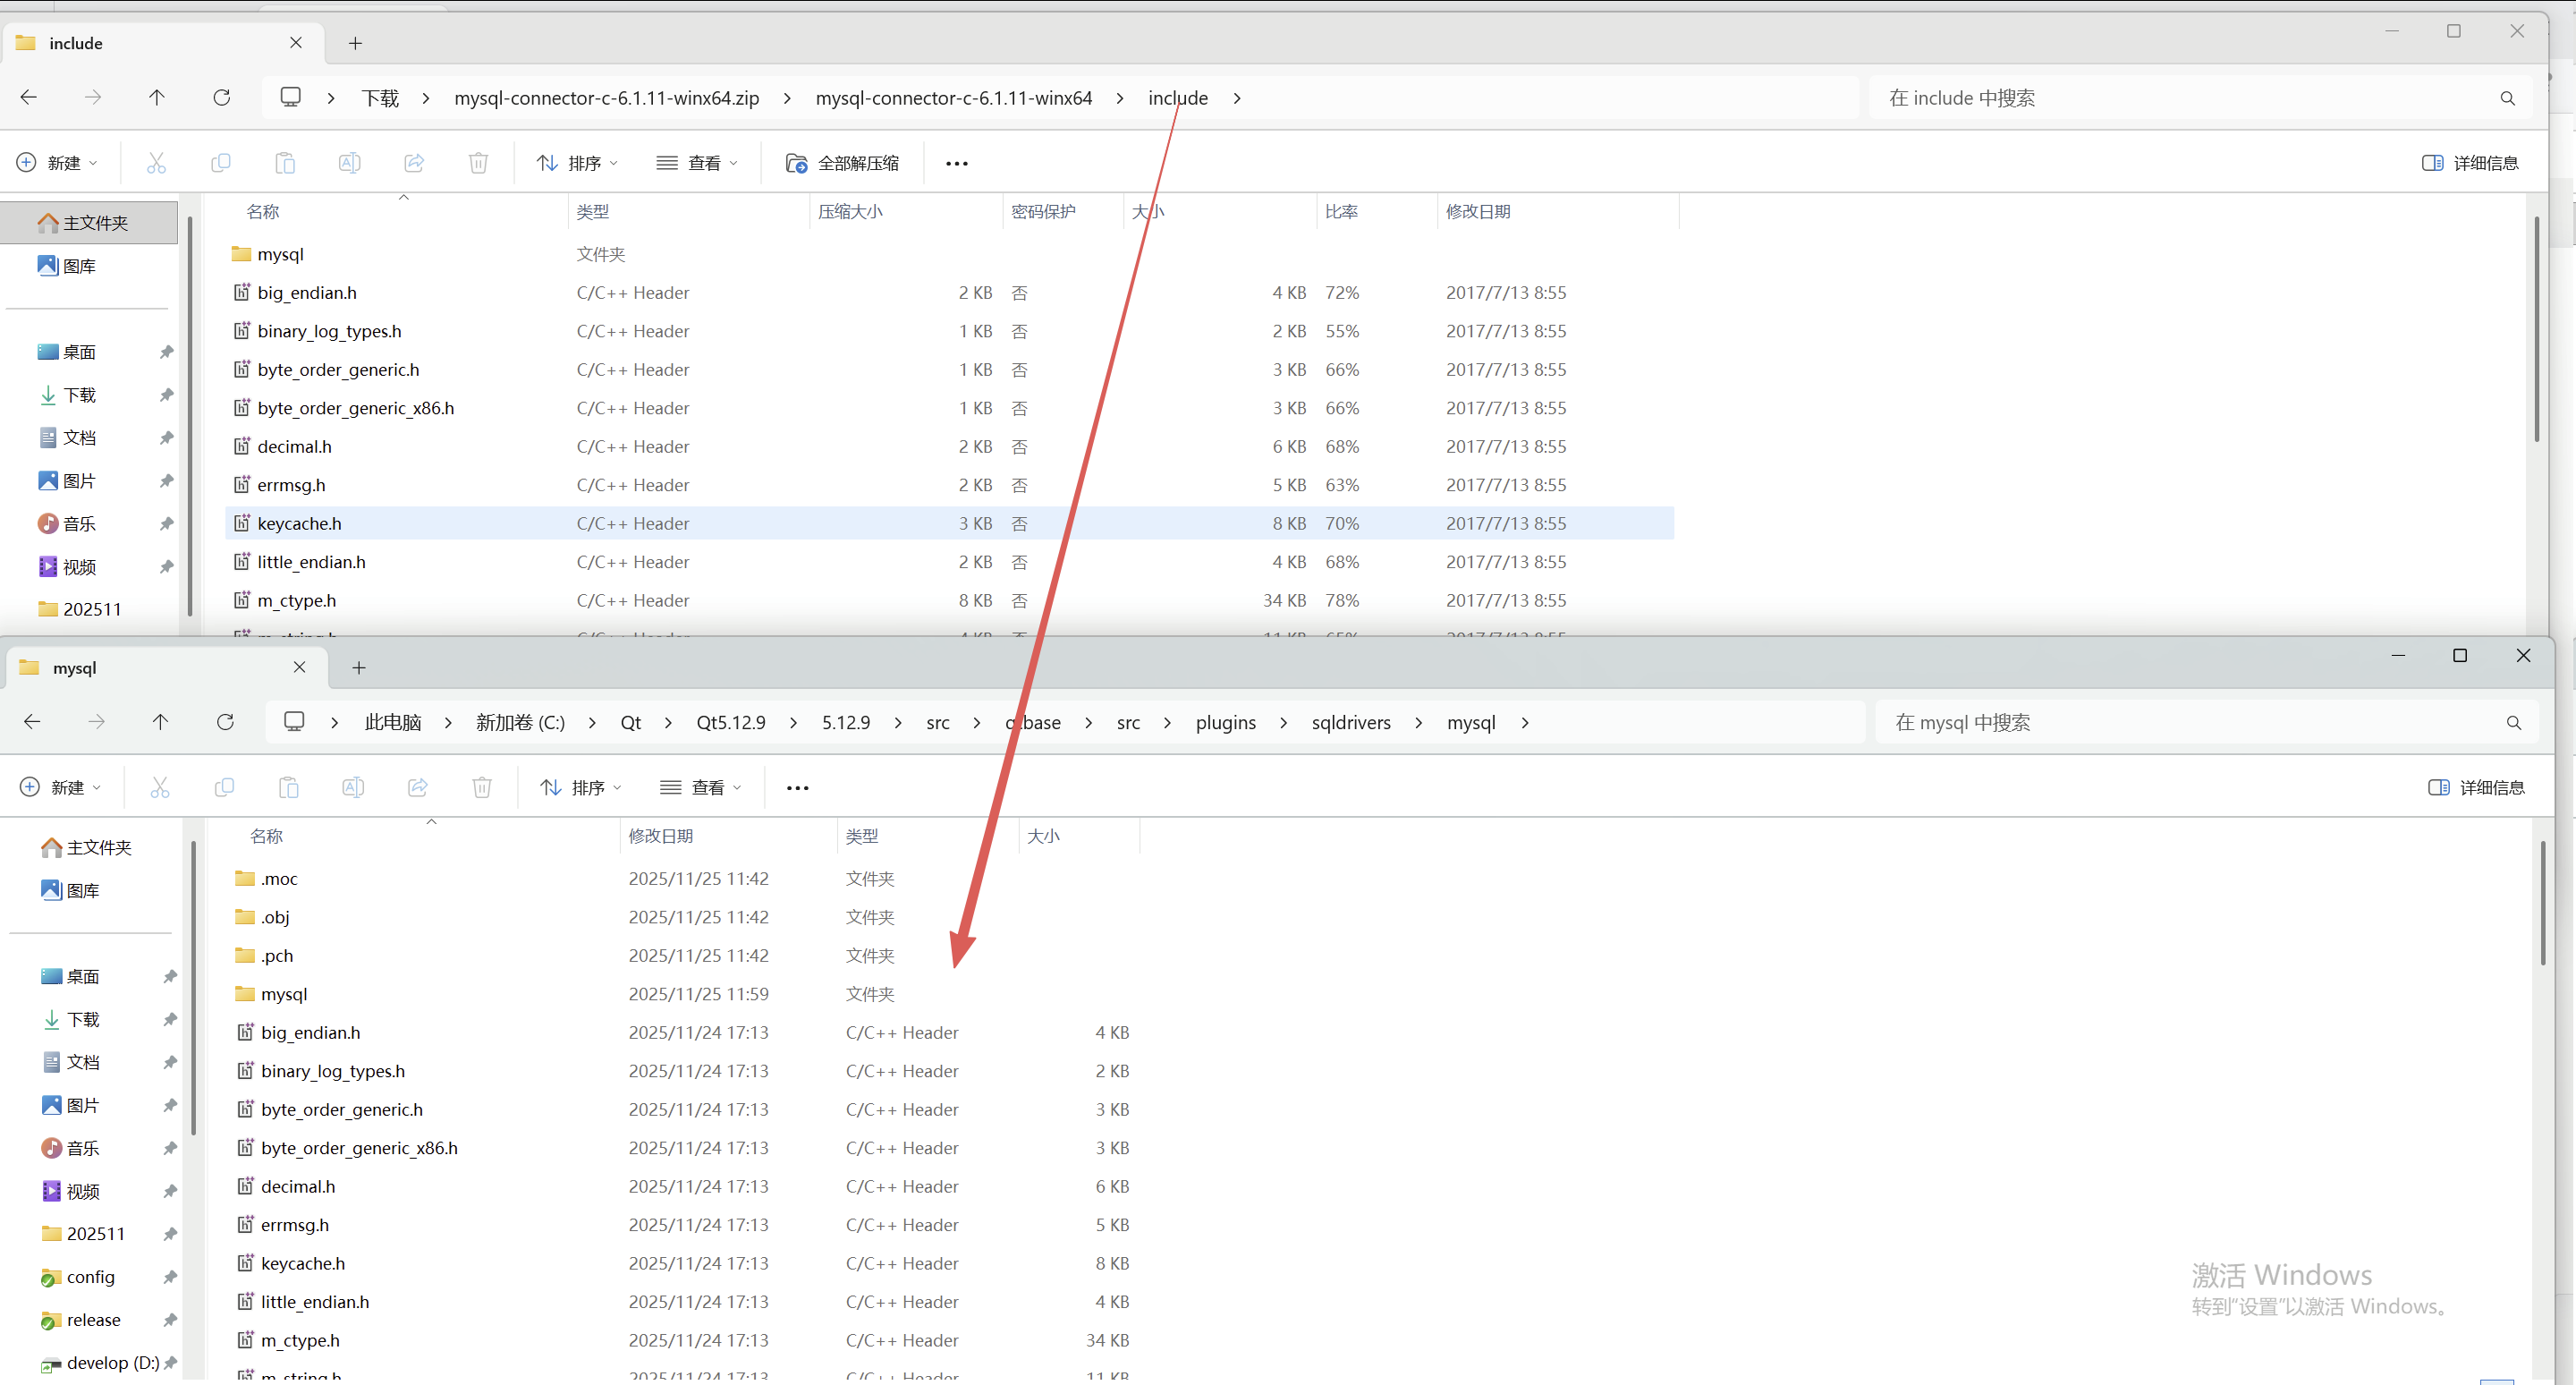
Task: Click the Share icon in the bottom toolbar
Action: pyautogui.click(x=418, y=787)
